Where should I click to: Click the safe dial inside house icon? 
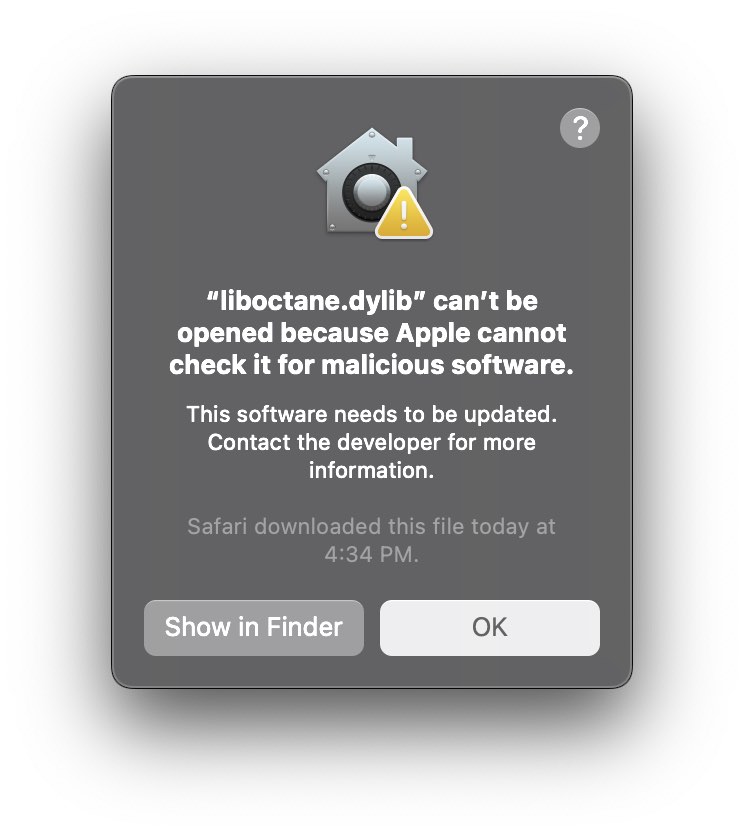369,191
